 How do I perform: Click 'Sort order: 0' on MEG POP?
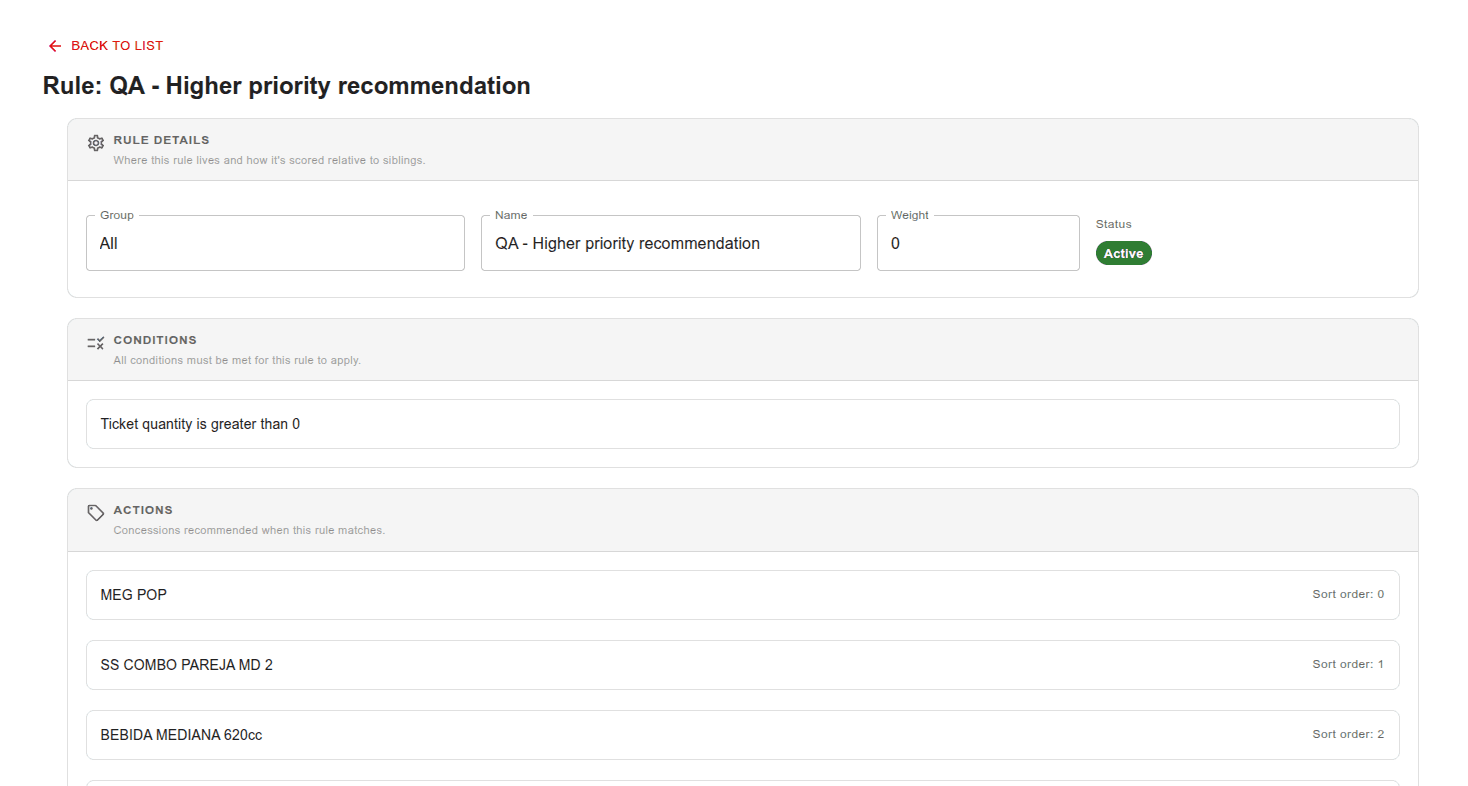point(1348,594)
